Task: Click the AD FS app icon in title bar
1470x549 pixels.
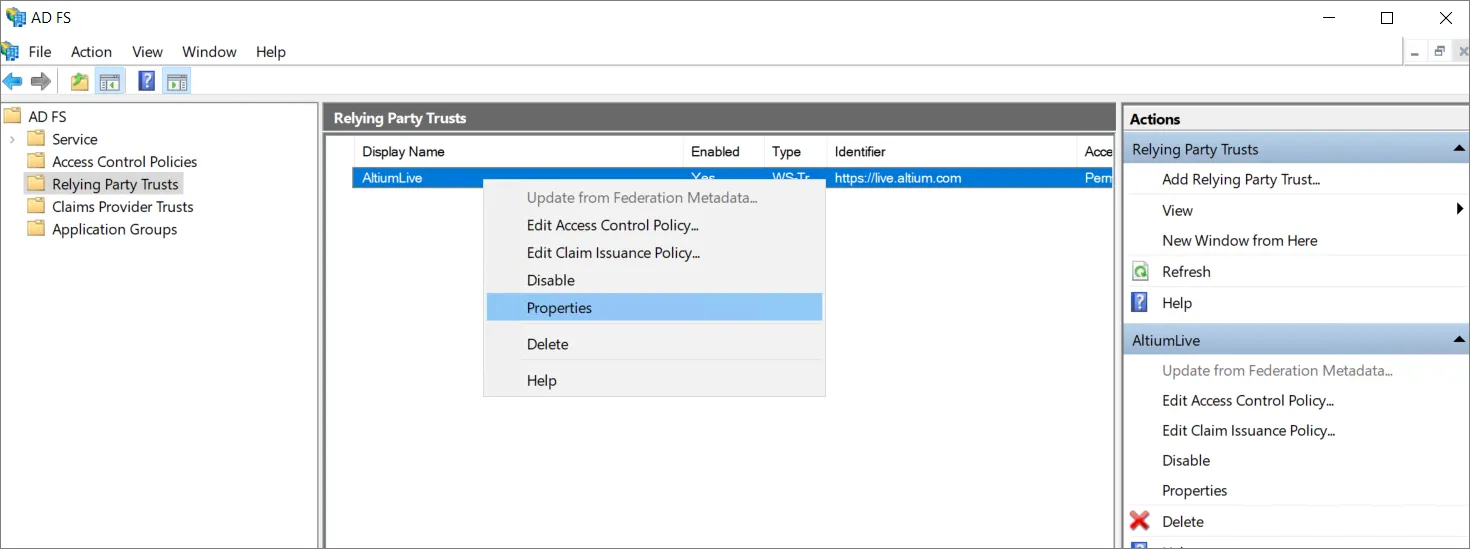Action: [x=15, y=18]
